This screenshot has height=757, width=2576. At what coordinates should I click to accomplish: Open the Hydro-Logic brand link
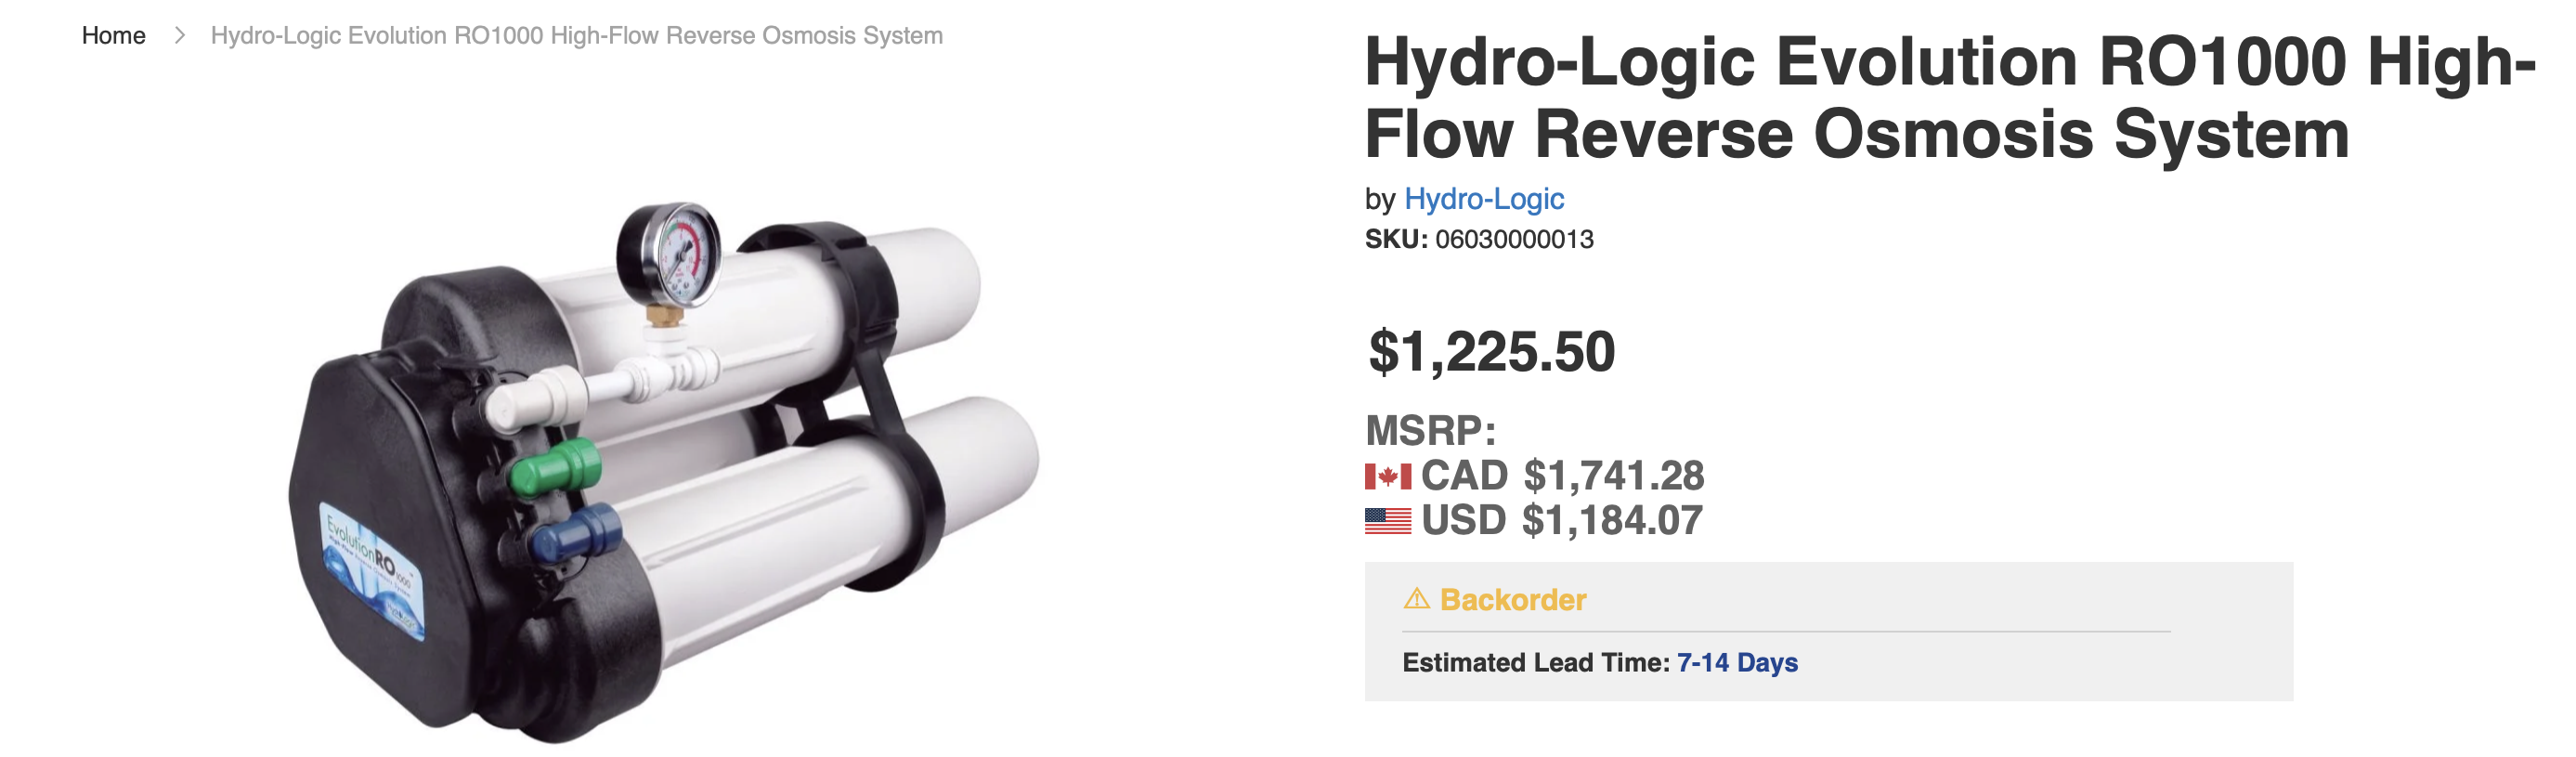1483,199
